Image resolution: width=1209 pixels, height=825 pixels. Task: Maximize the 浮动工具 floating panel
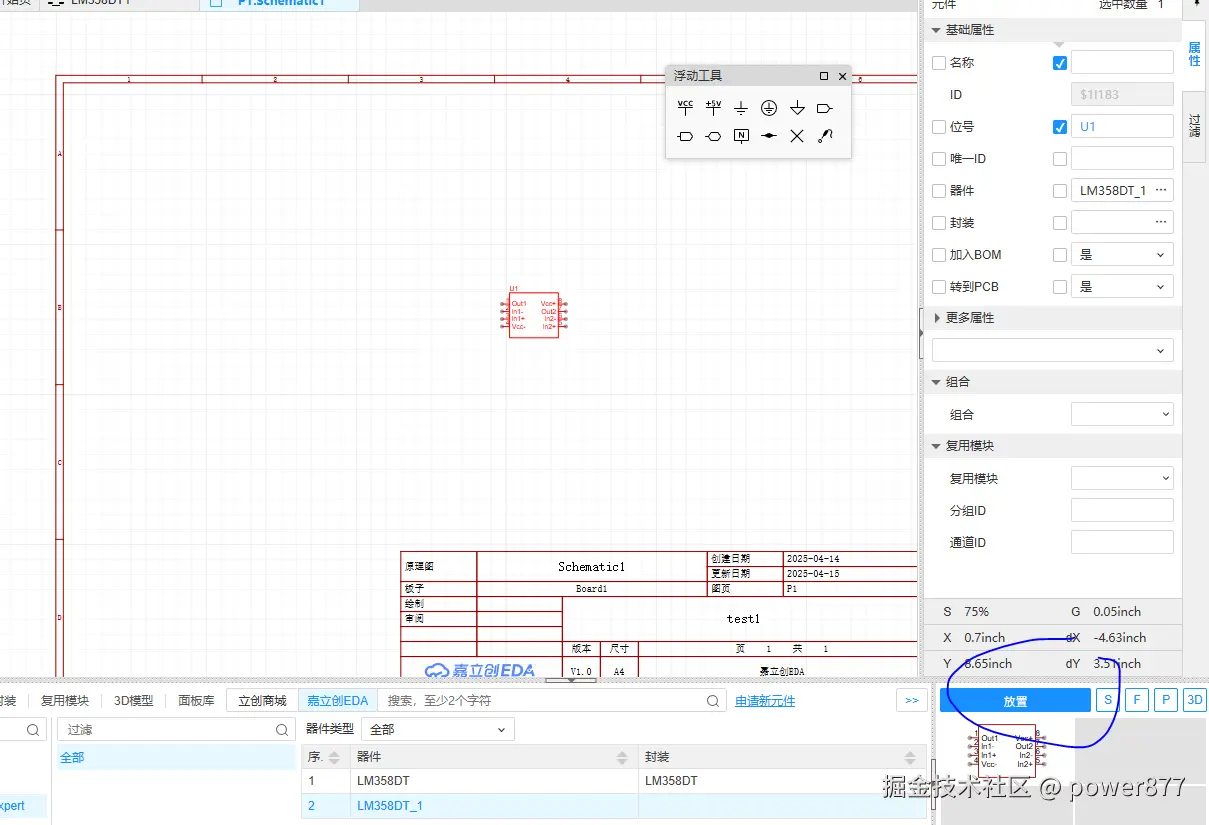(x=824, y=76)
